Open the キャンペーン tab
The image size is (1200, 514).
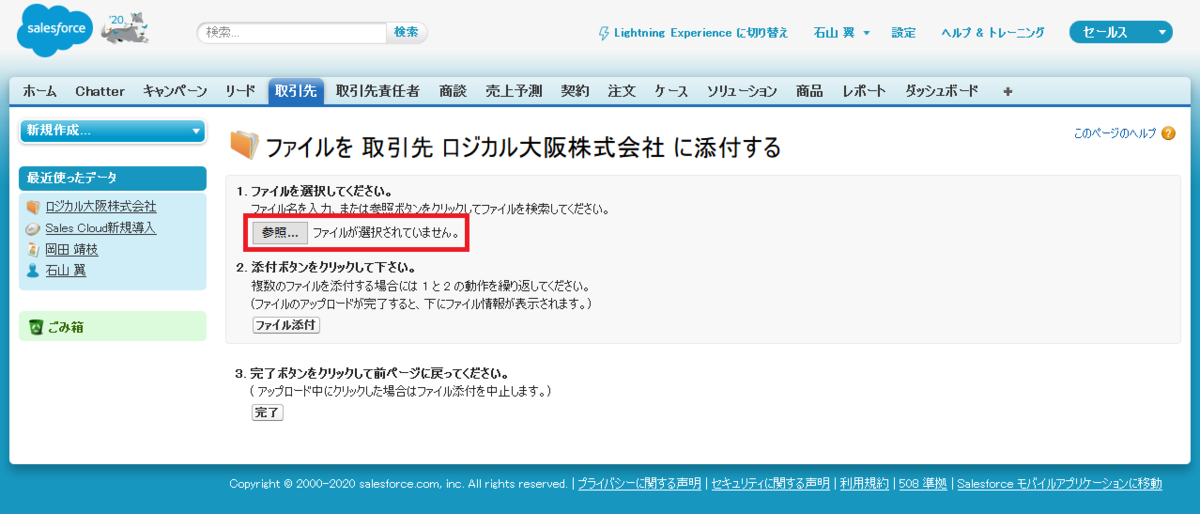175,91
